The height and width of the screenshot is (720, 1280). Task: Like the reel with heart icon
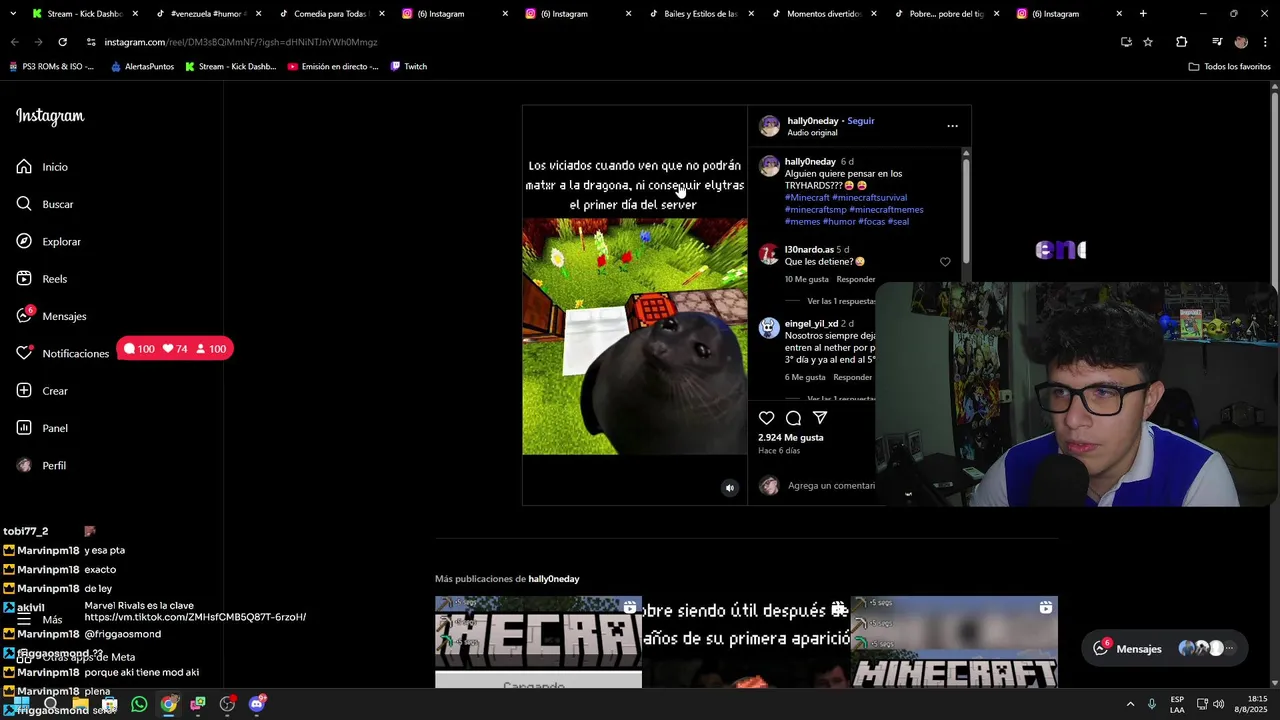coord(766,418)
